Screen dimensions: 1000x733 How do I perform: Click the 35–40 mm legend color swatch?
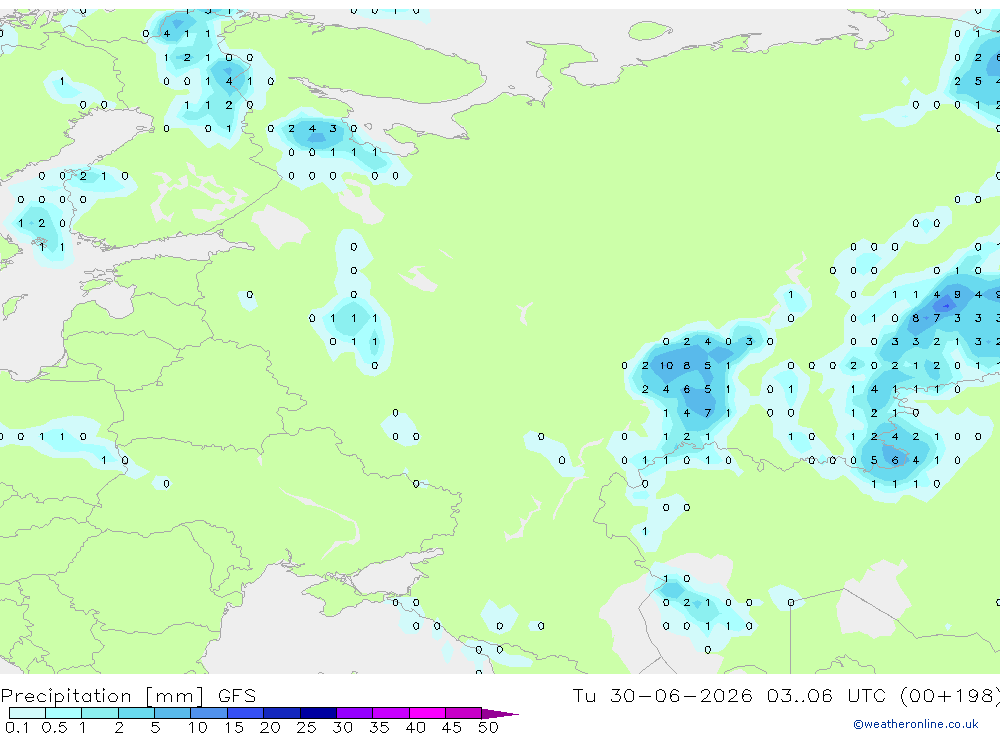pyautogui.click(x=391, y=713)
